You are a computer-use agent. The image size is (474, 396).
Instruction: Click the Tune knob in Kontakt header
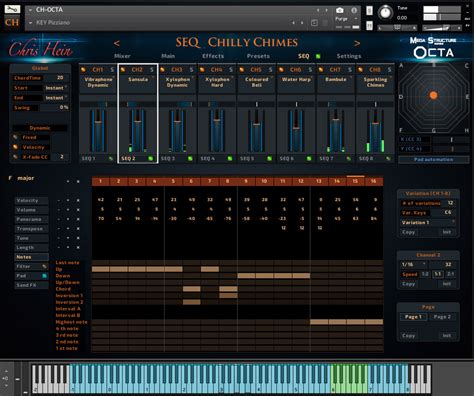pos(385,13)
